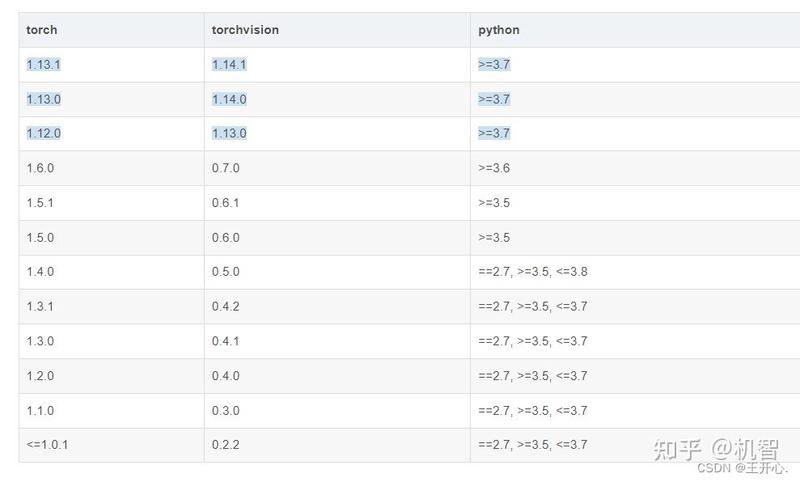The height and width of the screenshot is (482, 800).
Task: Click the torchvision 0.4.1 value
Action: coord(226,341)
